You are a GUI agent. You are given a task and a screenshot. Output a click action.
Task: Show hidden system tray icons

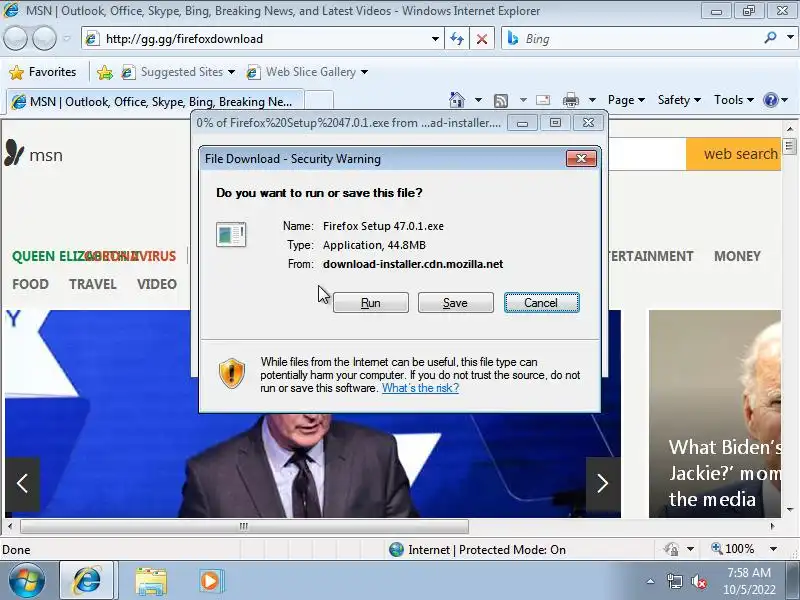651,581
